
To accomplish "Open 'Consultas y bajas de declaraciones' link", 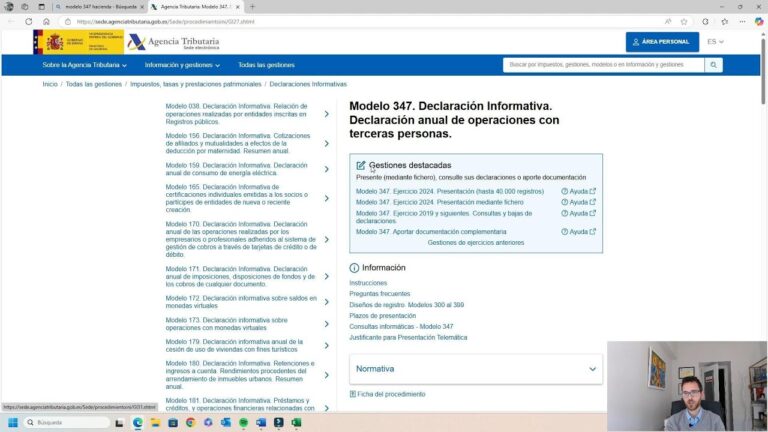I will 444,217.
